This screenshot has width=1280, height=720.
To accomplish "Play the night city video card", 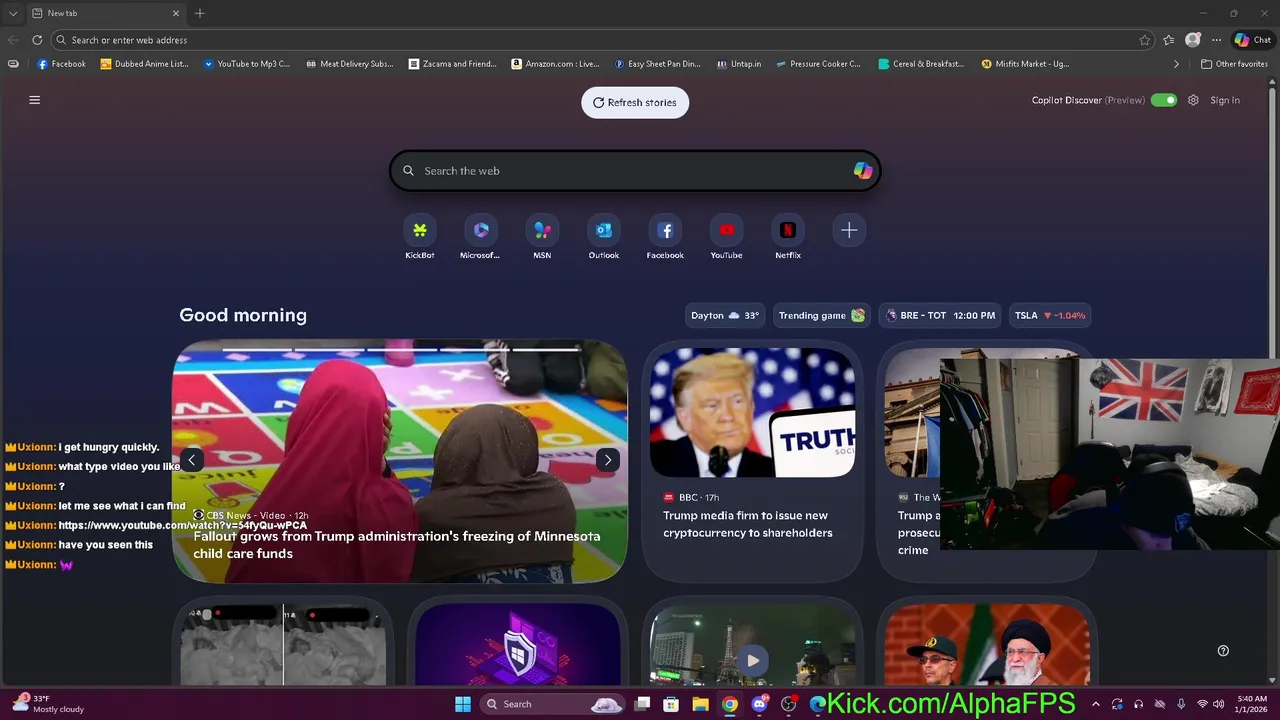I will (752, 660).
